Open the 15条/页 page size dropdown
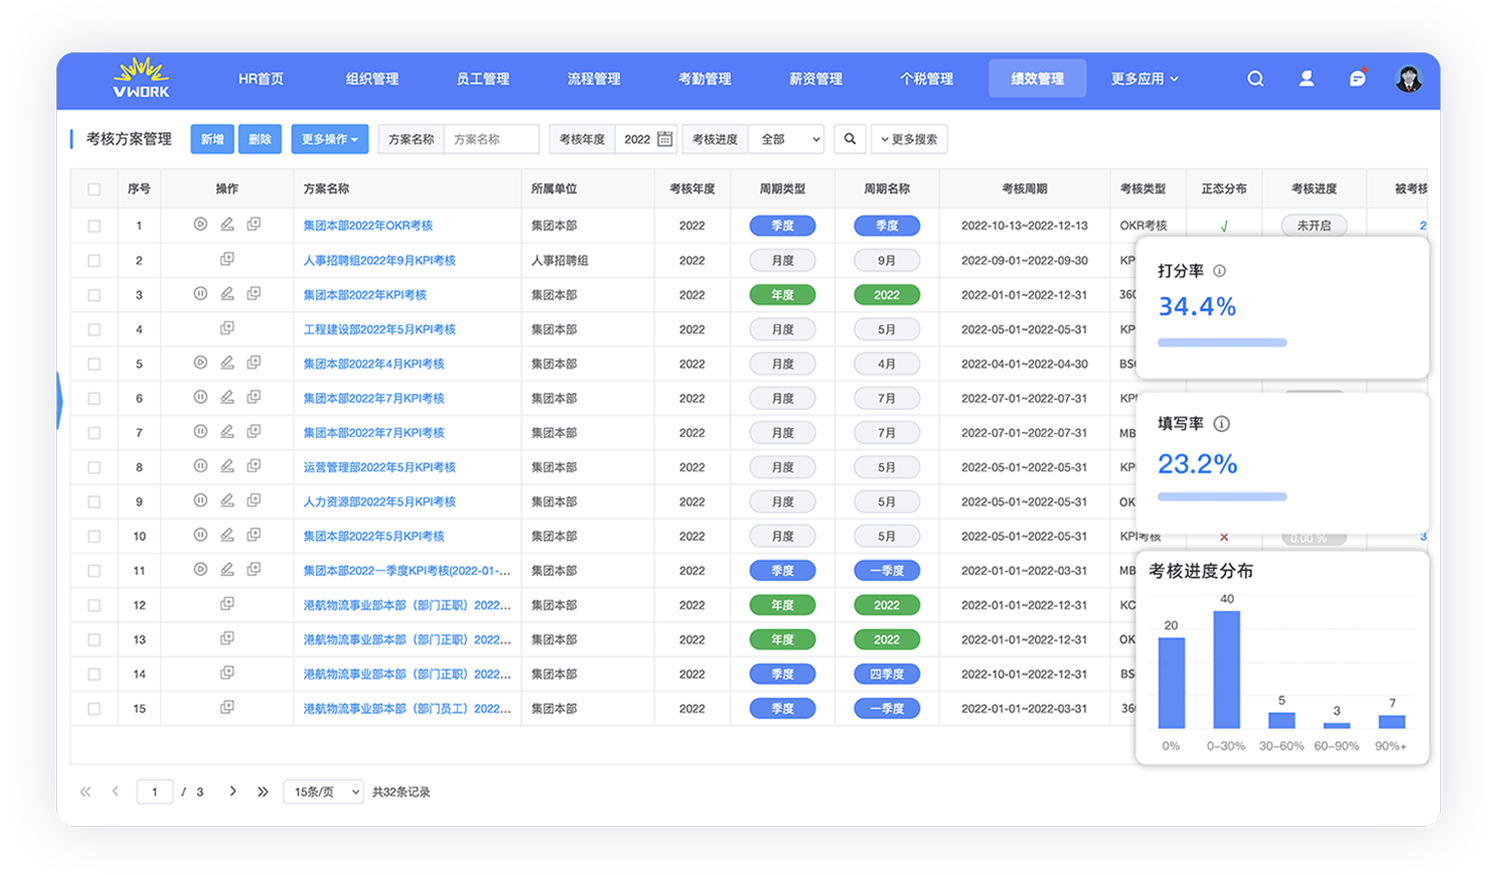1500x876 pixels. [324, 792]
